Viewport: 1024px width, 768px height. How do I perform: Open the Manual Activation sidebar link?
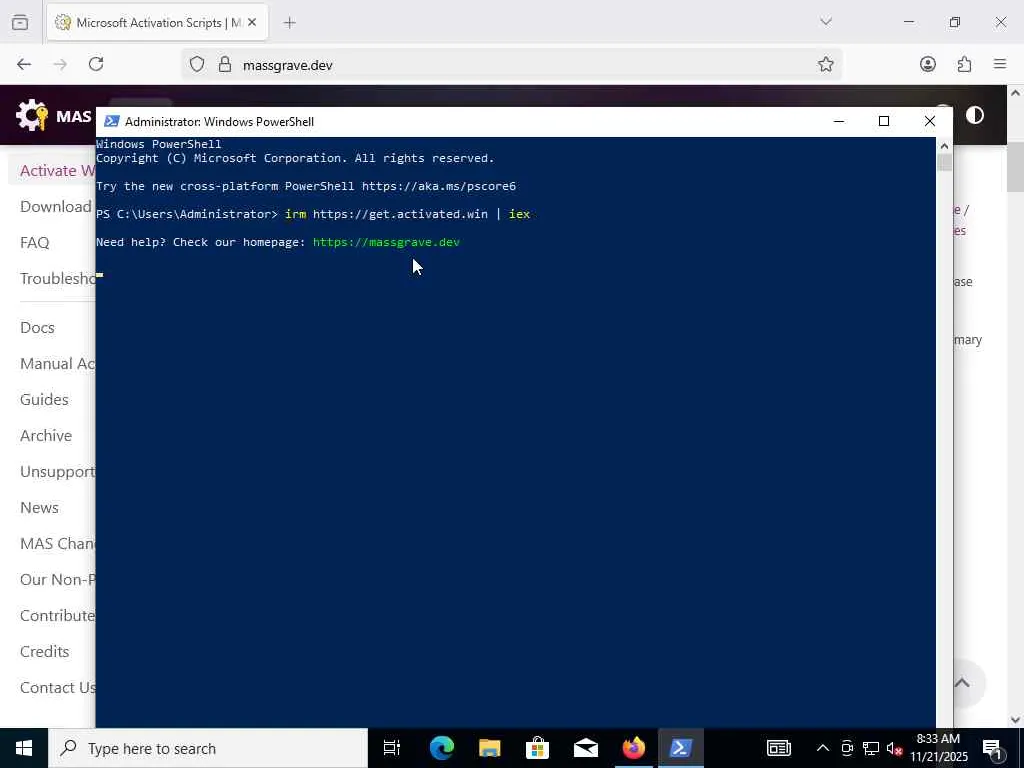(x=57, y=363)
